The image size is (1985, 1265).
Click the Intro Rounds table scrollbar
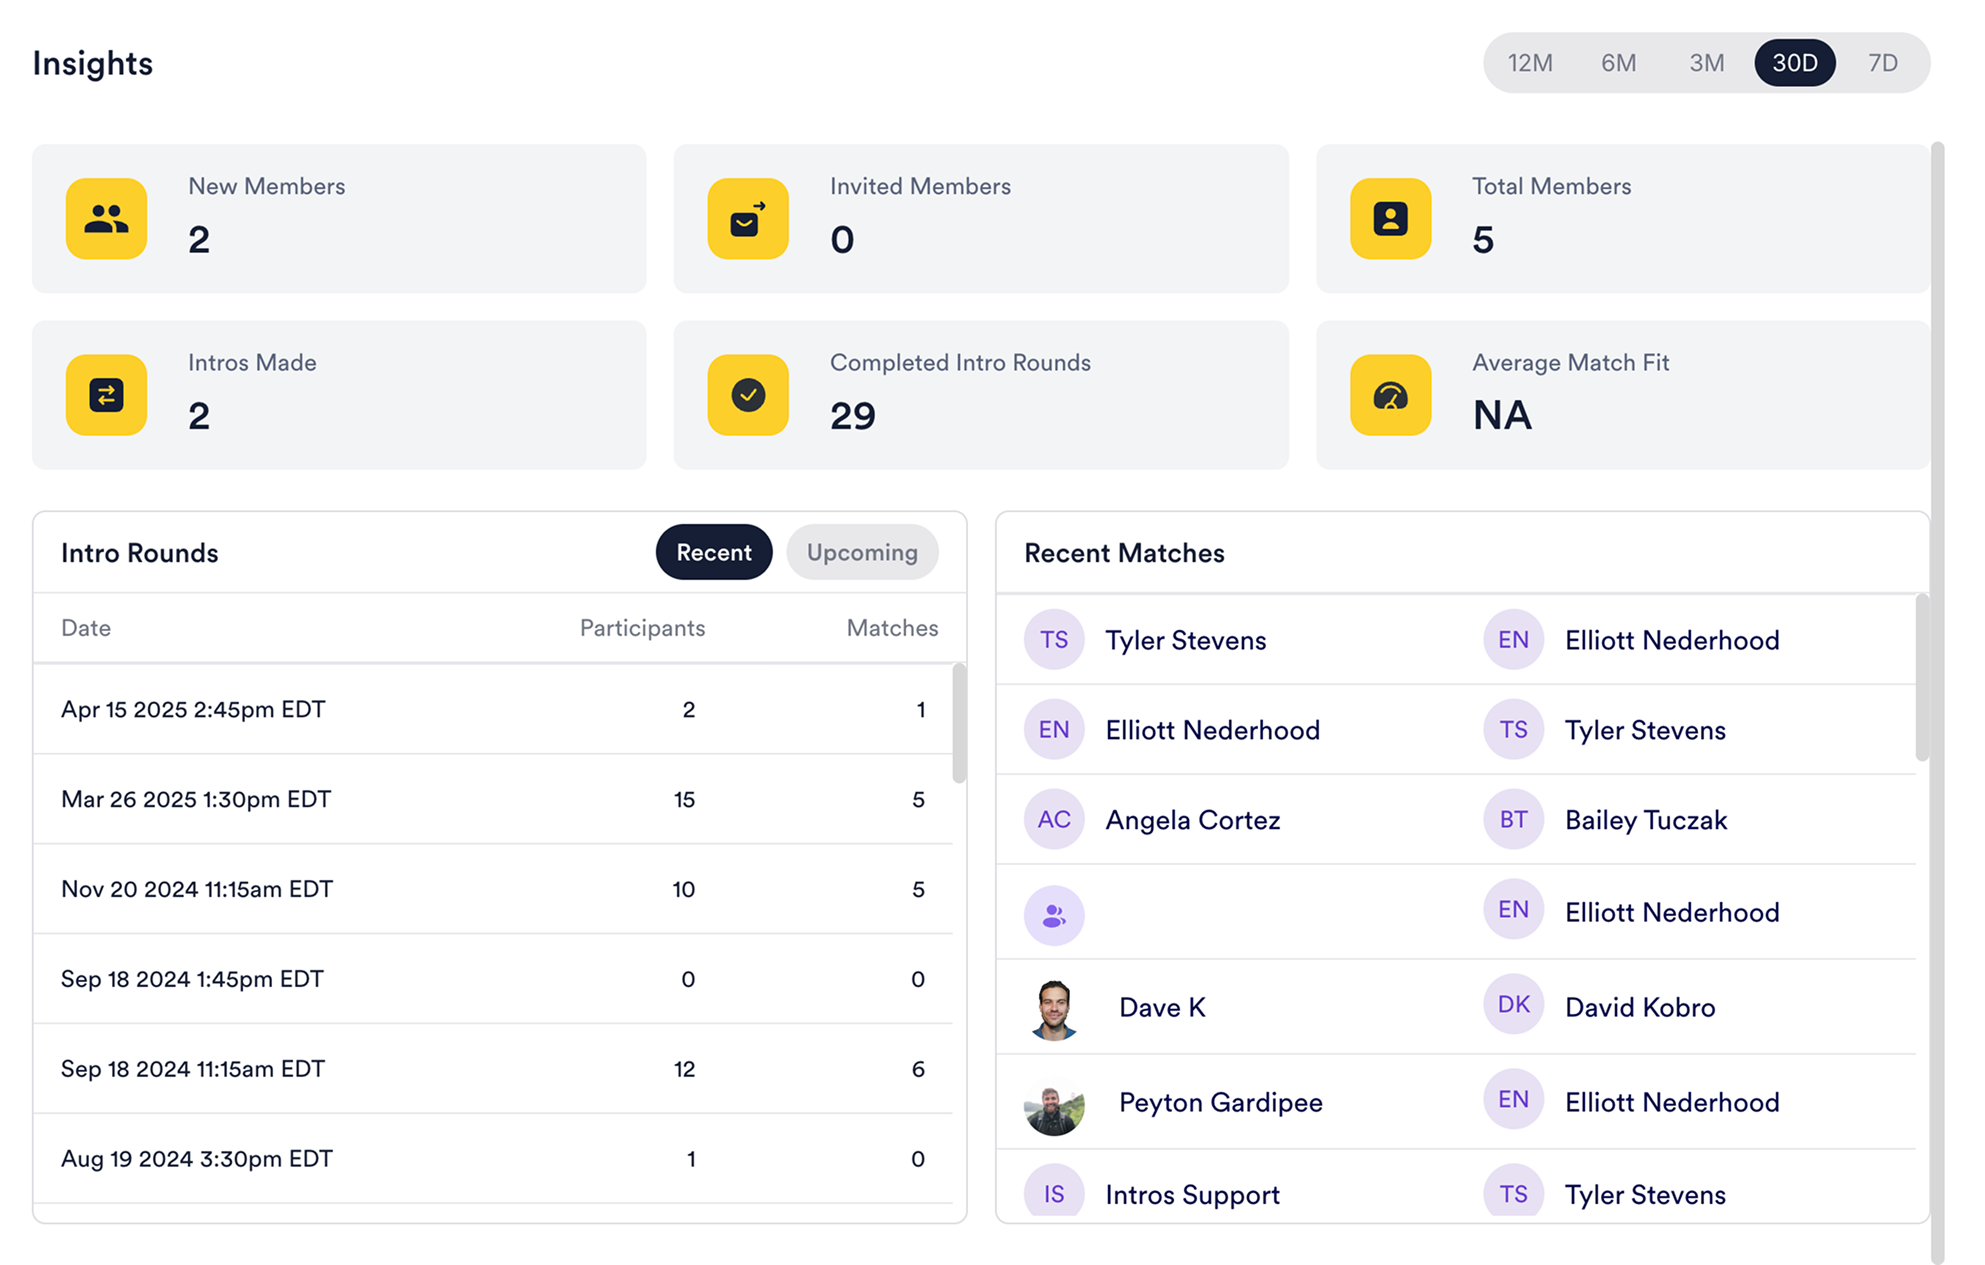[x=959, y=724]
